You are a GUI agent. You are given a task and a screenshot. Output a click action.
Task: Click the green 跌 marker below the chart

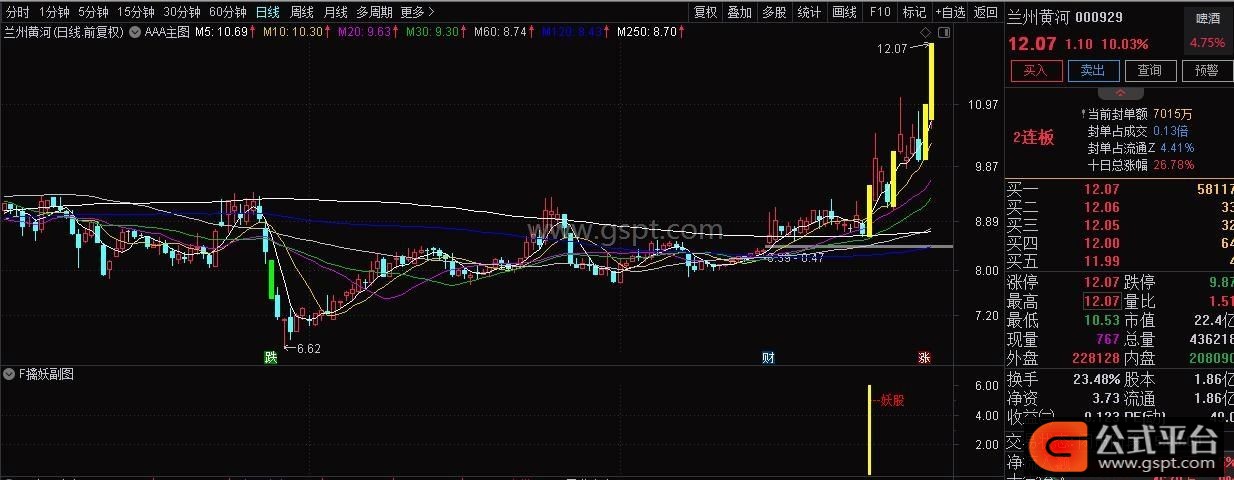pyautogui.click(x=270, y=357)
